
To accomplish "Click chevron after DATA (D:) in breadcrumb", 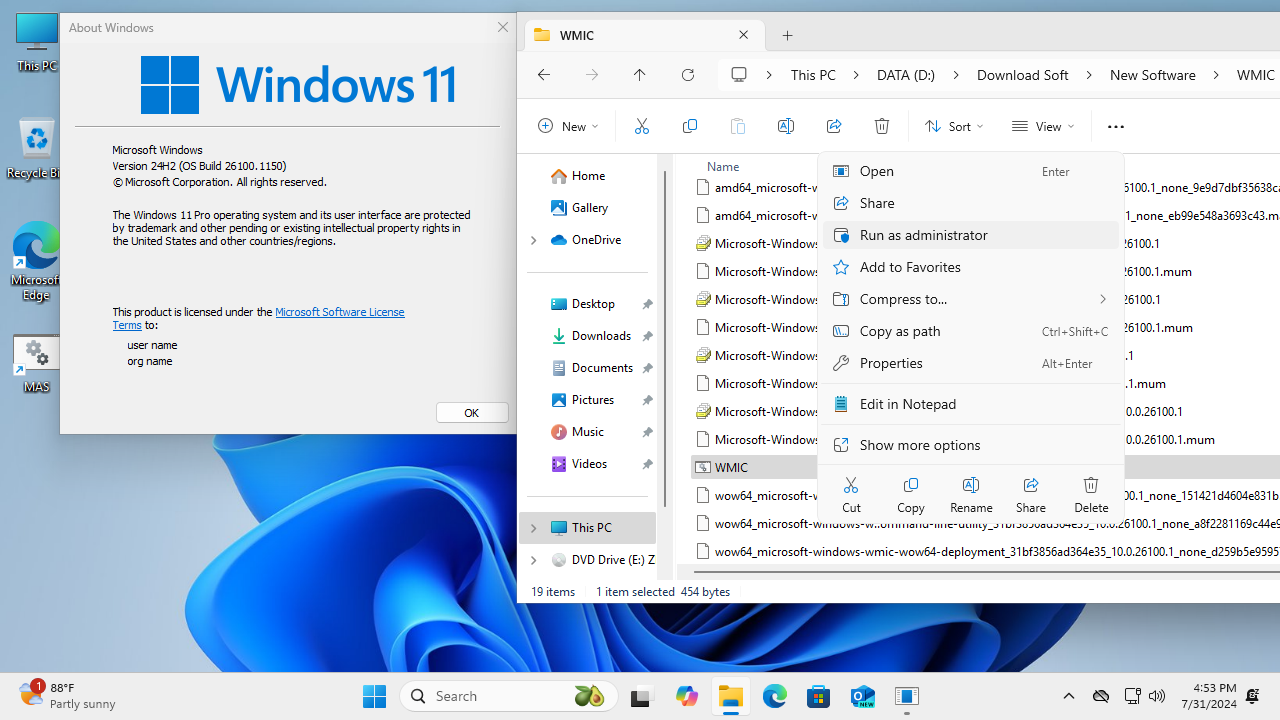I will (956, 75).
